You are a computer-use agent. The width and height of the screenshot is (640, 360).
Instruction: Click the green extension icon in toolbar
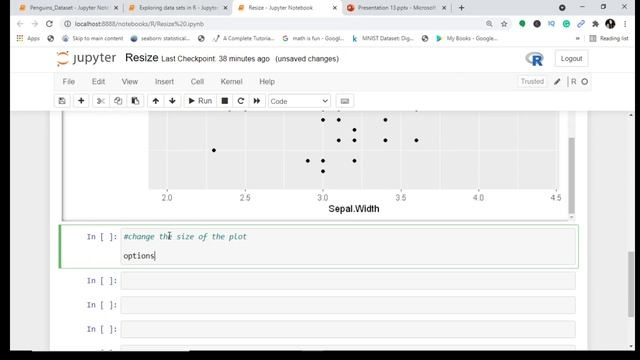[522, 24]
